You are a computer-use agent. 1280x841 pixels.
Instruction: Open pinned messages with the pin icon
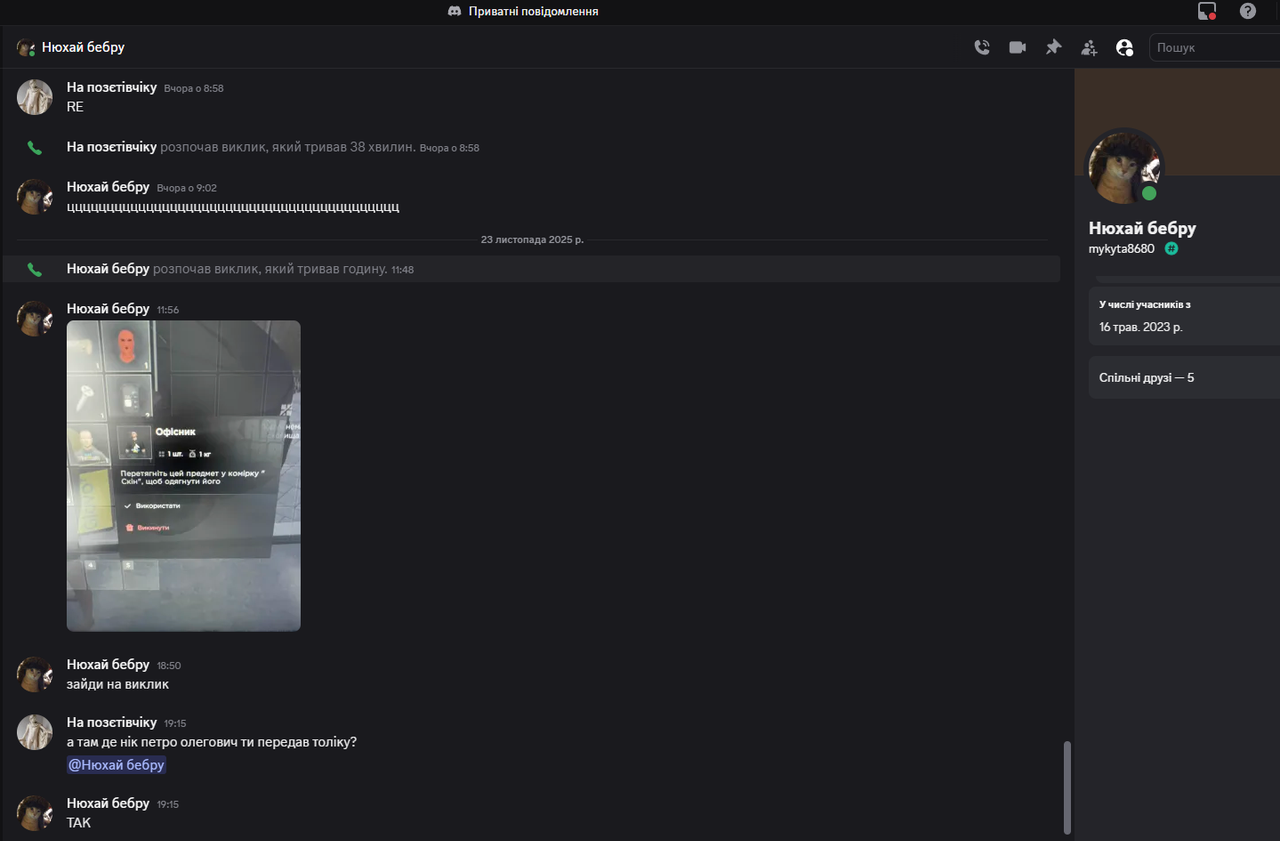click(x=1053, y=47)
